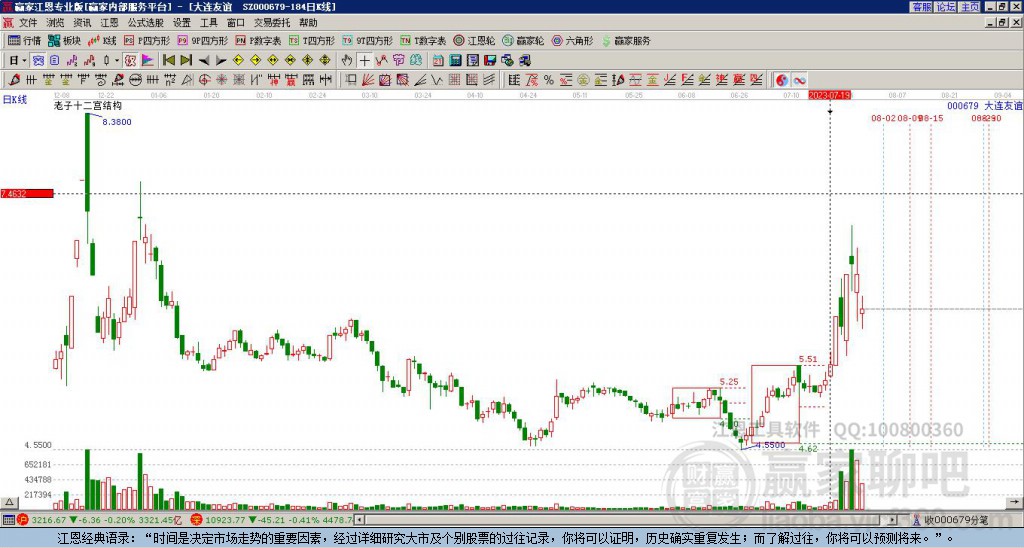Open the 交易委托 menu

(272, 23)
